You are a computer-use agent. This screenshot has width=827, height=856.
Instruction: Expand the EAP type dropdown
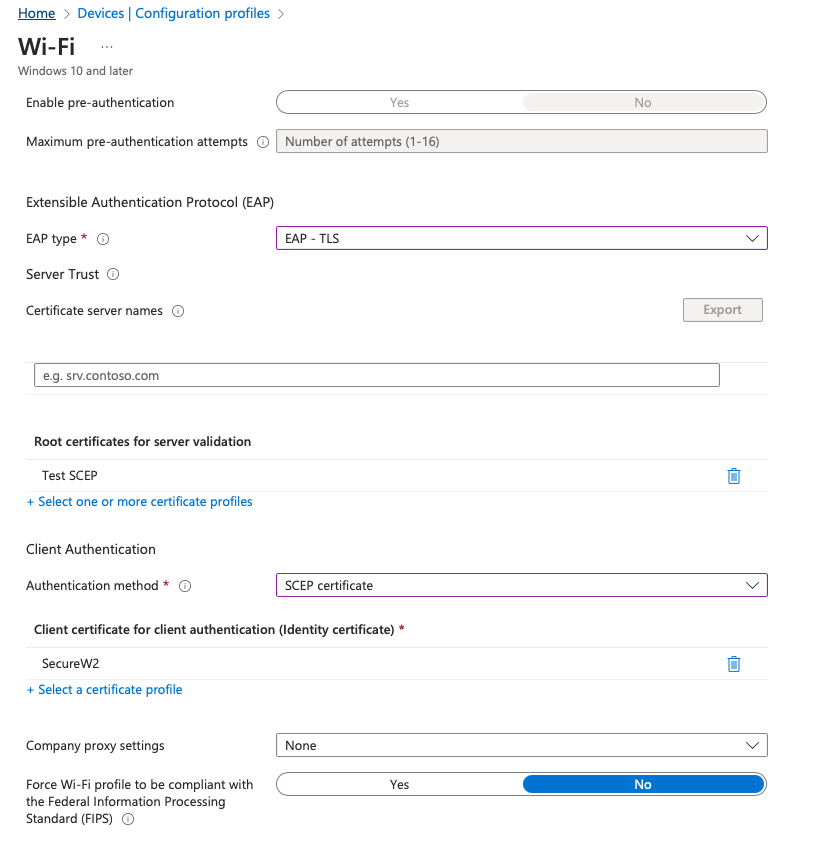522,239
